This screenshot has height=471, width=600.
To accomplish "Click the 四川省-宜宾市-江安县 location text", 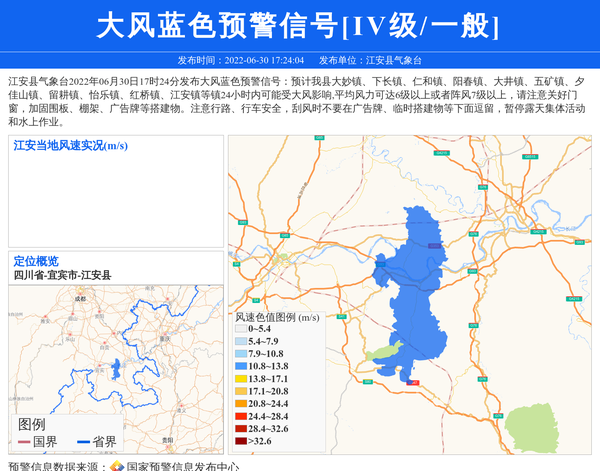I will click(62, 275).
